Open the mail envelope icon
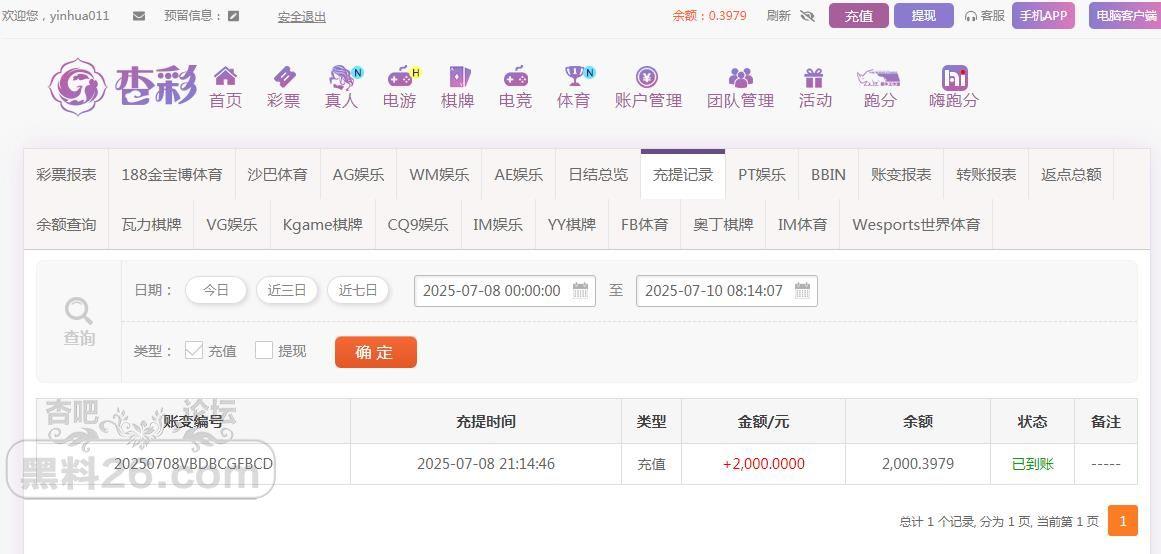Viewport: 1161px width, 554px height. pyautogui.click(x=139, y=16)
